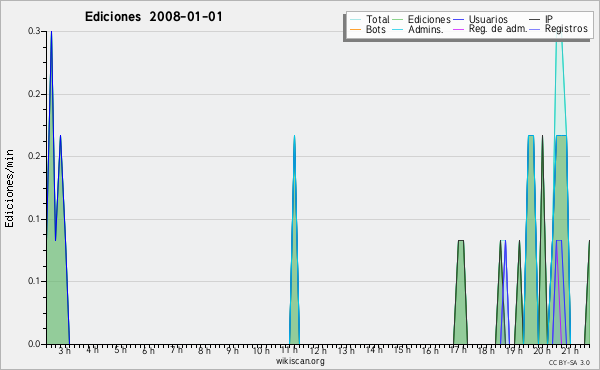The image size is (600, 370).
Task: Click the "16 h" x-axis label
Action: [x=429, y=350]
